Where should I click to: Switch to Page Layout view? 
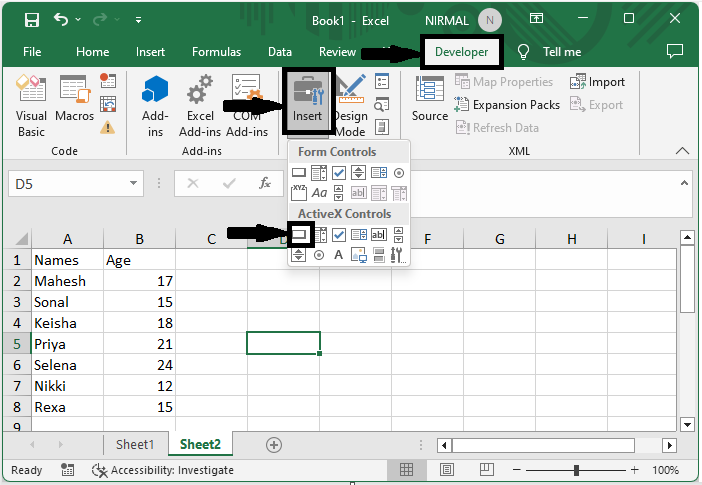(447, 470)
